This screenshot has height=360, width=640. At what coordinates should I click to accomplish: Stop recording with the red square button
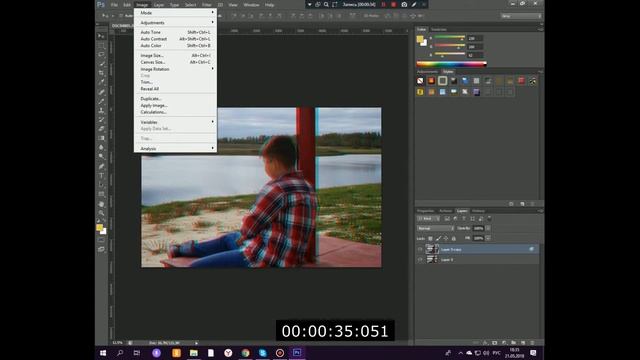click(x=393, y=4)
